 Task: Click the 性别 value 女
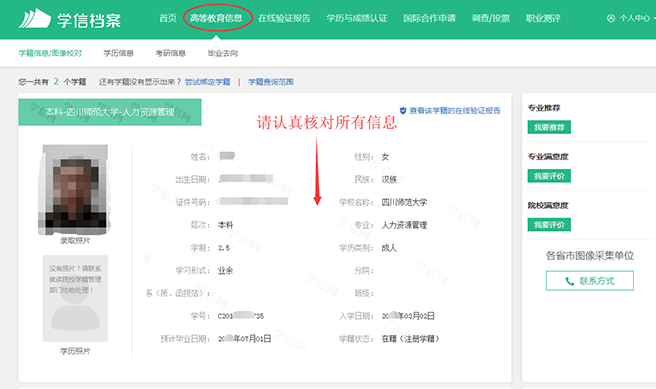[385, 157]
